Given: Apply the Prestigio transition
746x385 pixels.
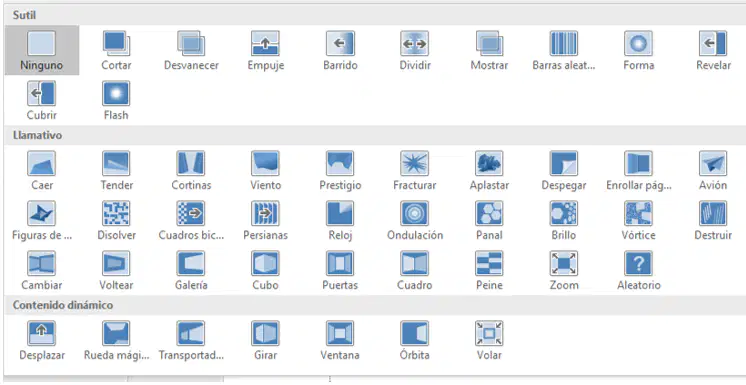Looking at the screenshot, I should [340, 170].
